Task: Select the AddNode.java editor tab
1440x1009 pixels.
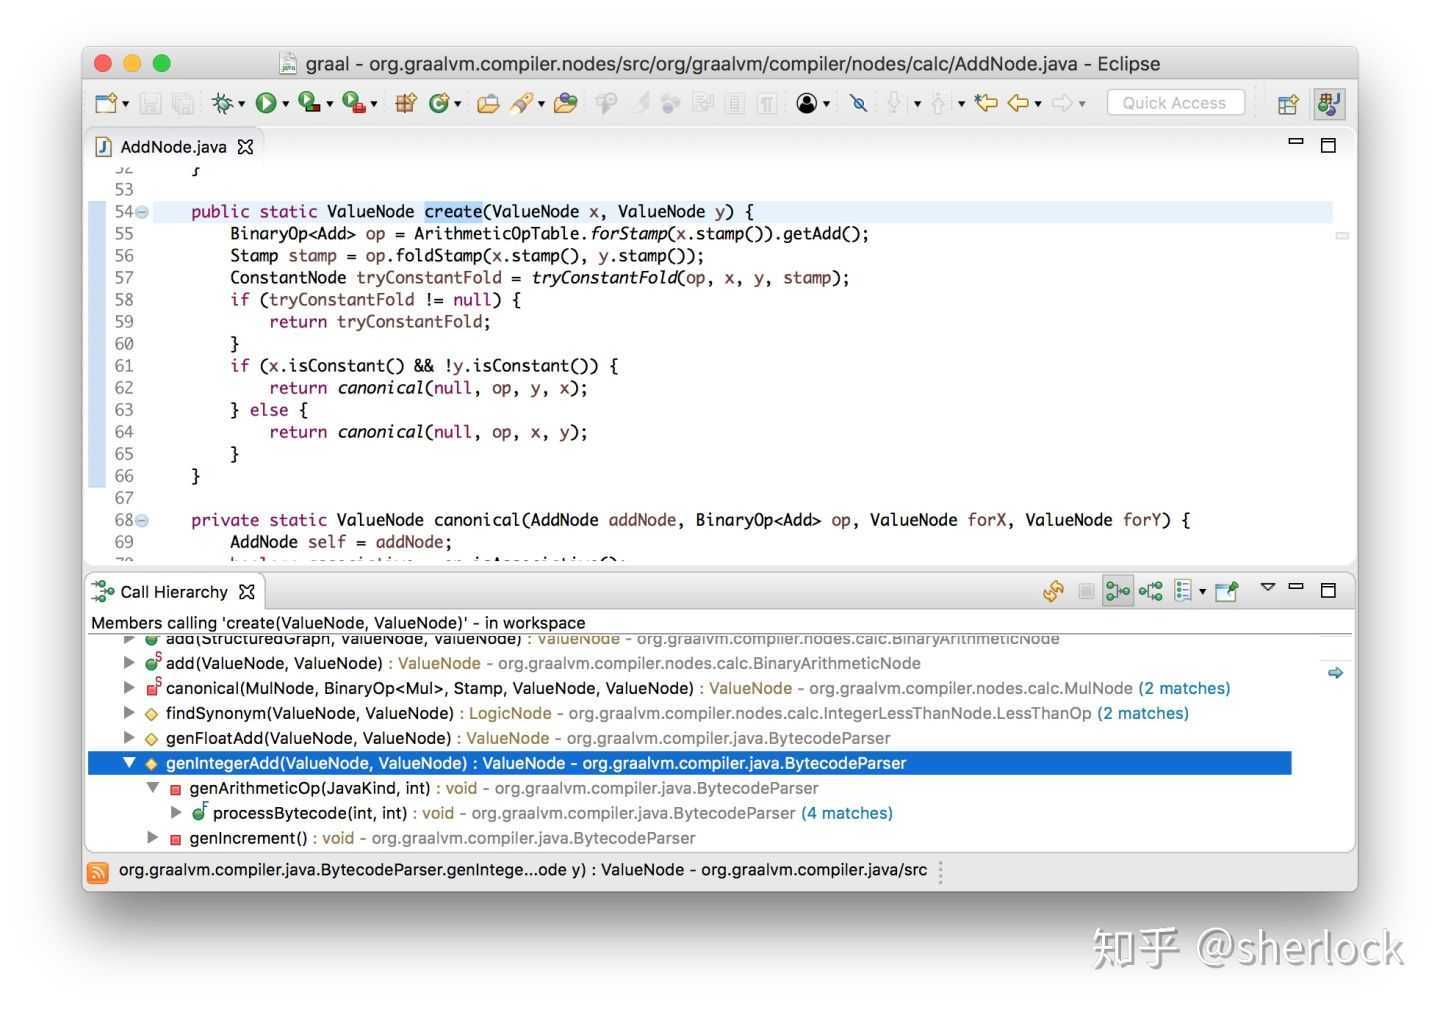Action: [172, 147]
